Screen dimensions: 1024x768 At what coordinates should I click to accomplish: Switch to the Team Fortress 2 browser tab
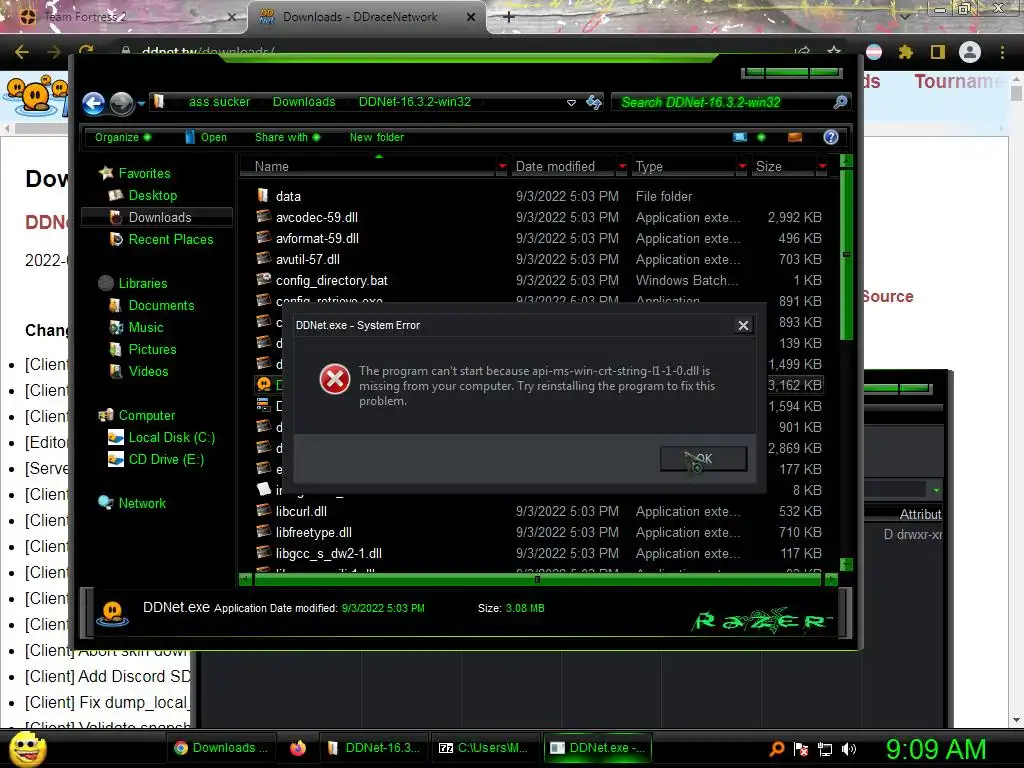point(124,17)
